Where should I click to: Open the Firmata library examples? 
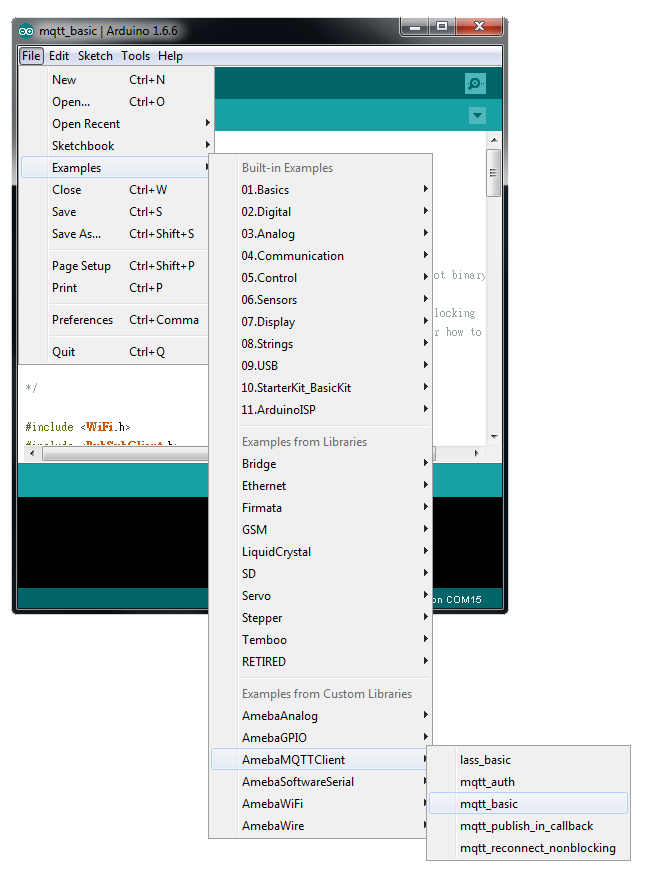click(x=321, y=508)
